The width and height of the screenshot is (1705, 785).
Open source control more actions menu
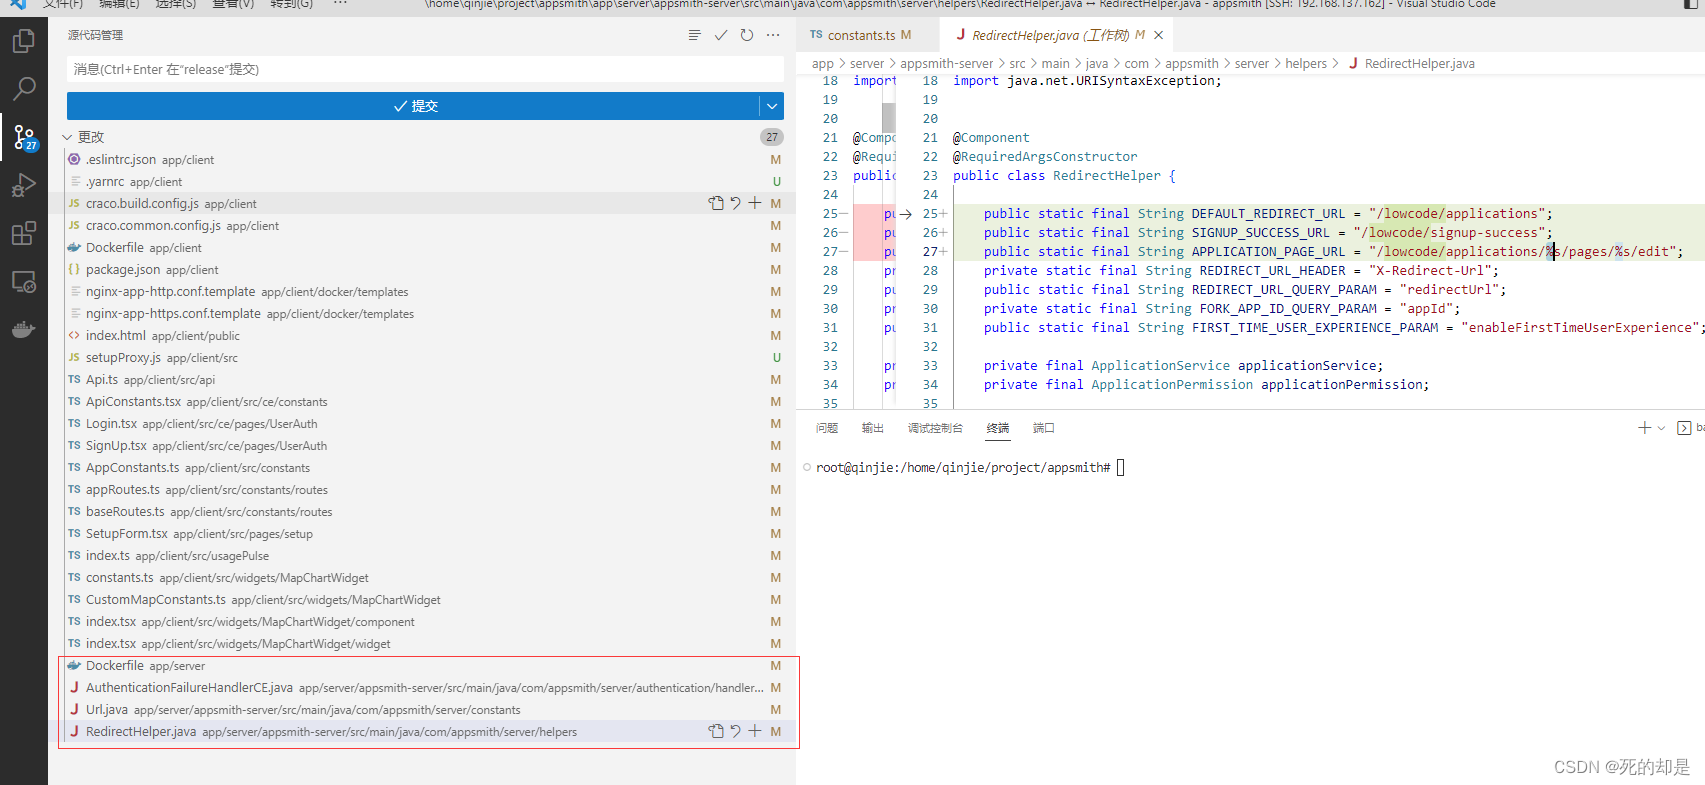click(x=773, y=35)
